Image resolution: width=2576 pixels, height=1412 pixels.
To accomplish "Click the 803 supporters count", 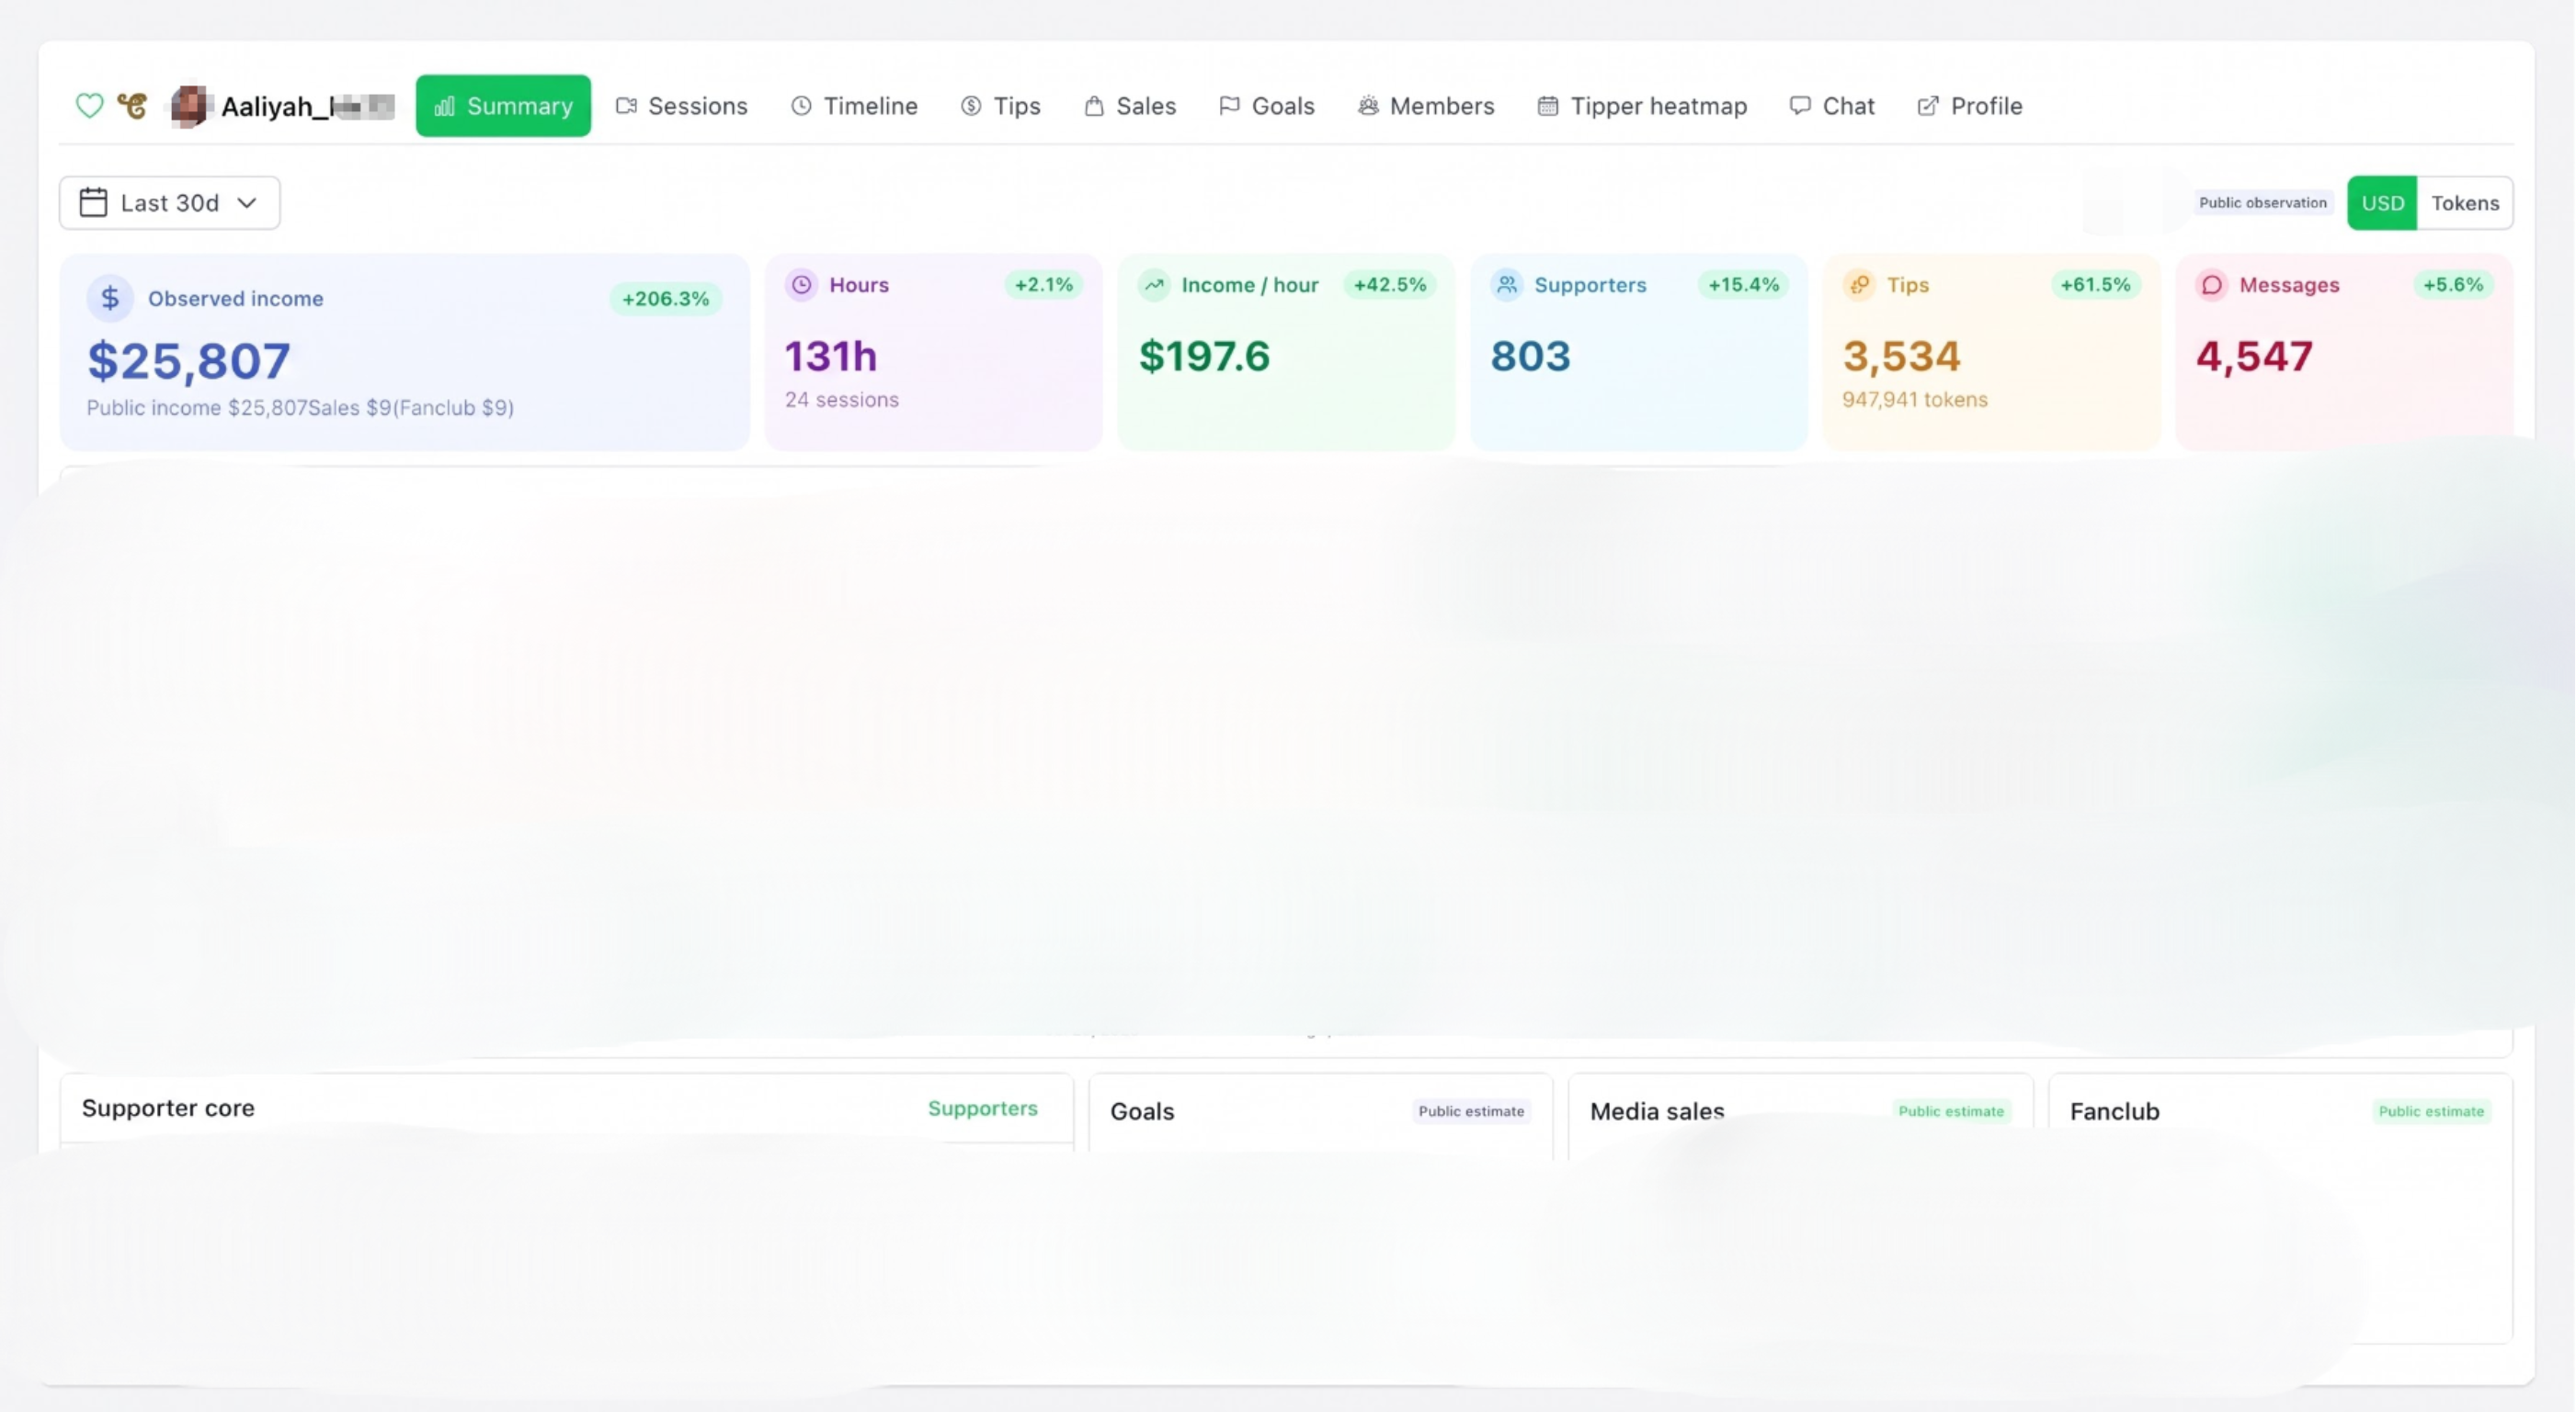I will [x=1530, y=356].
